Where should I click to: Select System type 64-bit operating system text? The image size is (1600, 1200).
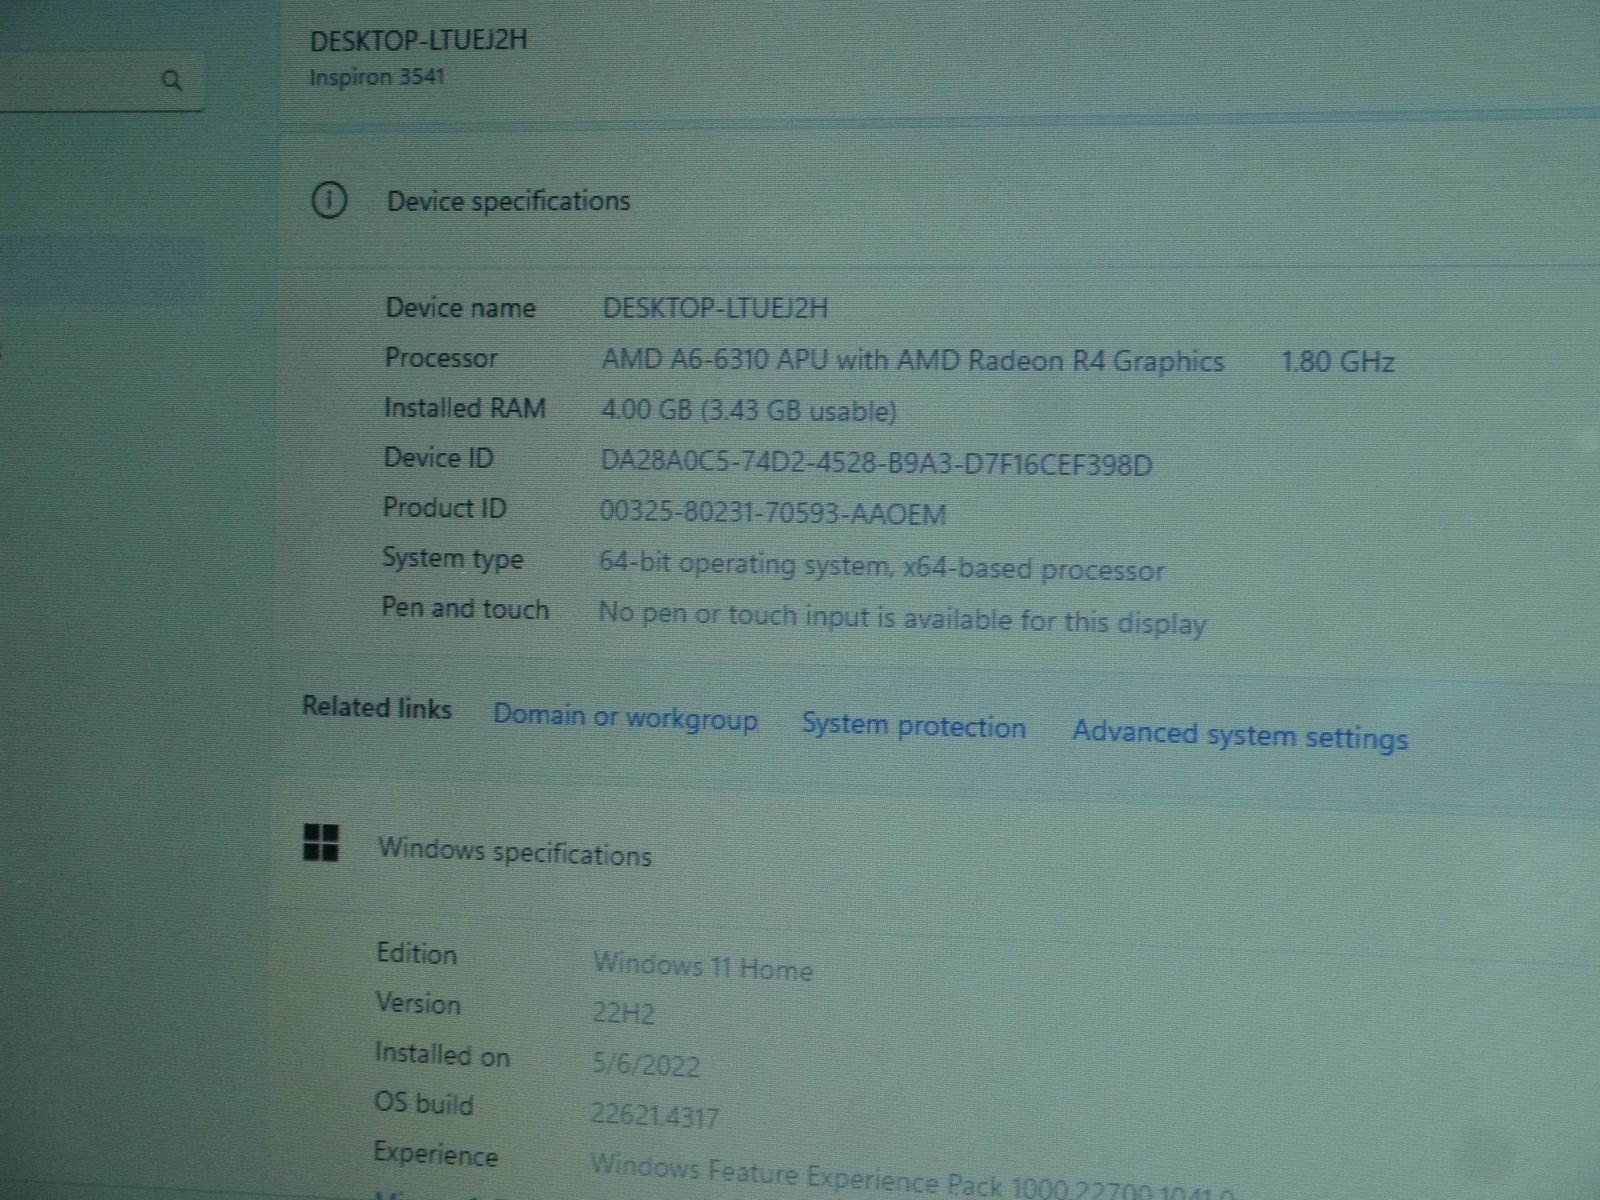(881, 567)
